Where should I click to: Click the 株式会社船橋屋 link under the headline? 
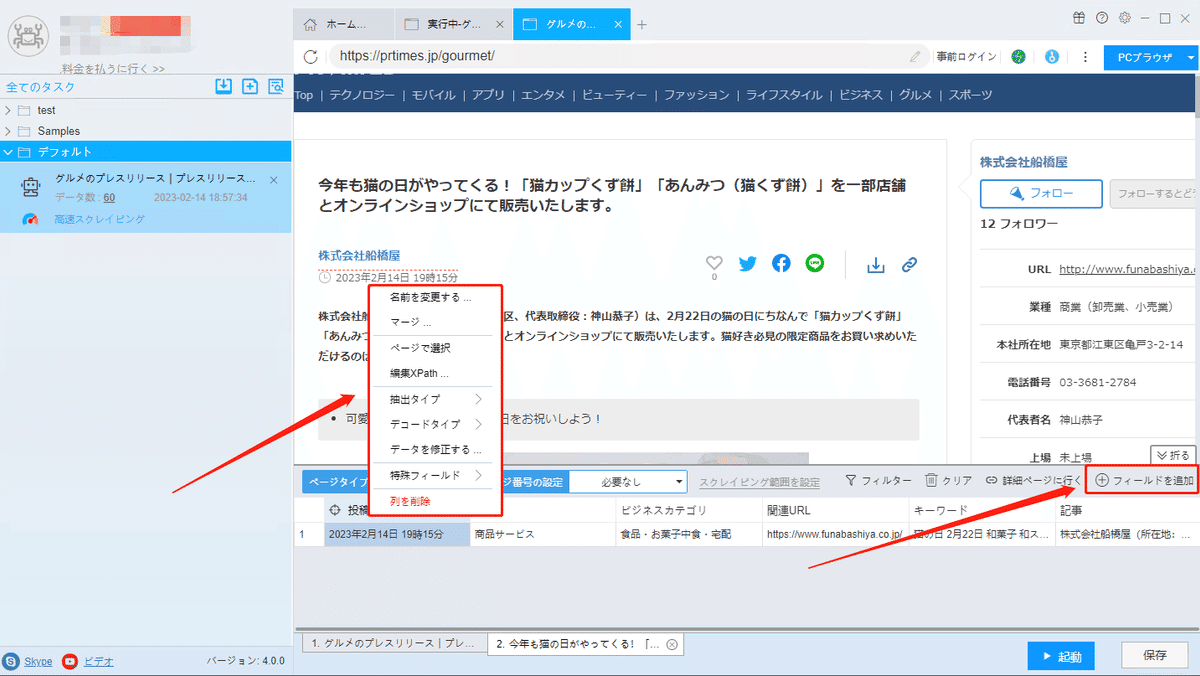(360, 256)
